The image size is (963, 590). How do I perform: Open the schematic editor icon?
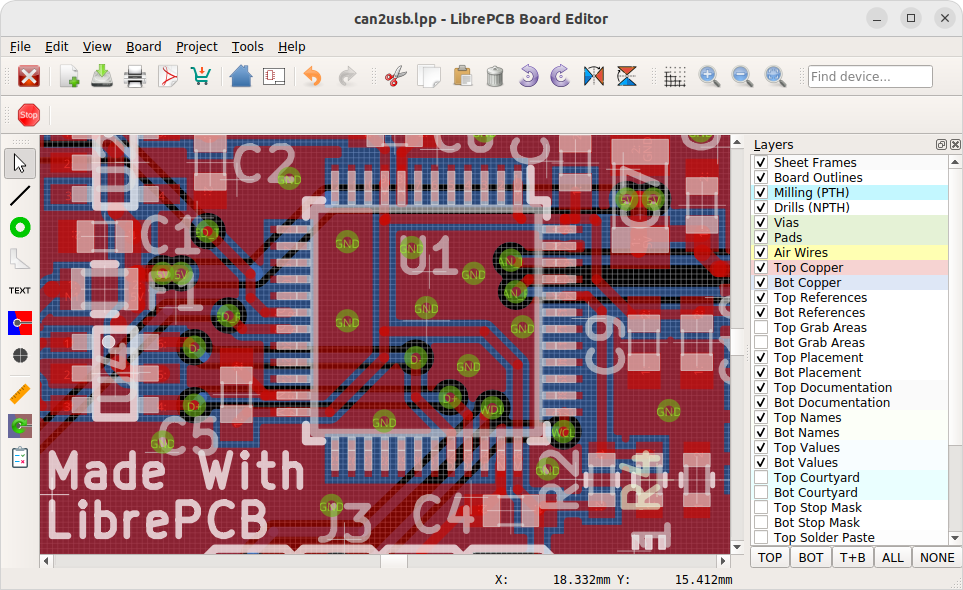click(274, 76)
